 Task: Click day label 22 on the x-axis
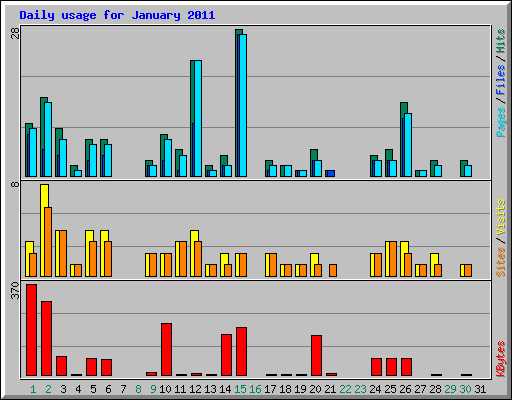tap(345, 389)
